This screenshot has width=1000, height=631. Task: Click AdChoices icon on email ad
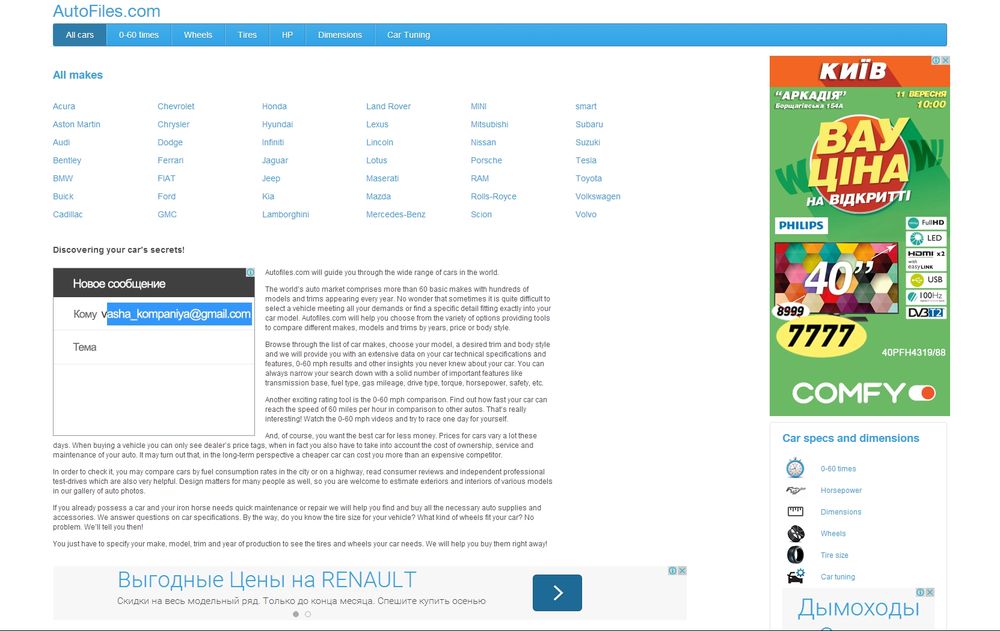251,272
